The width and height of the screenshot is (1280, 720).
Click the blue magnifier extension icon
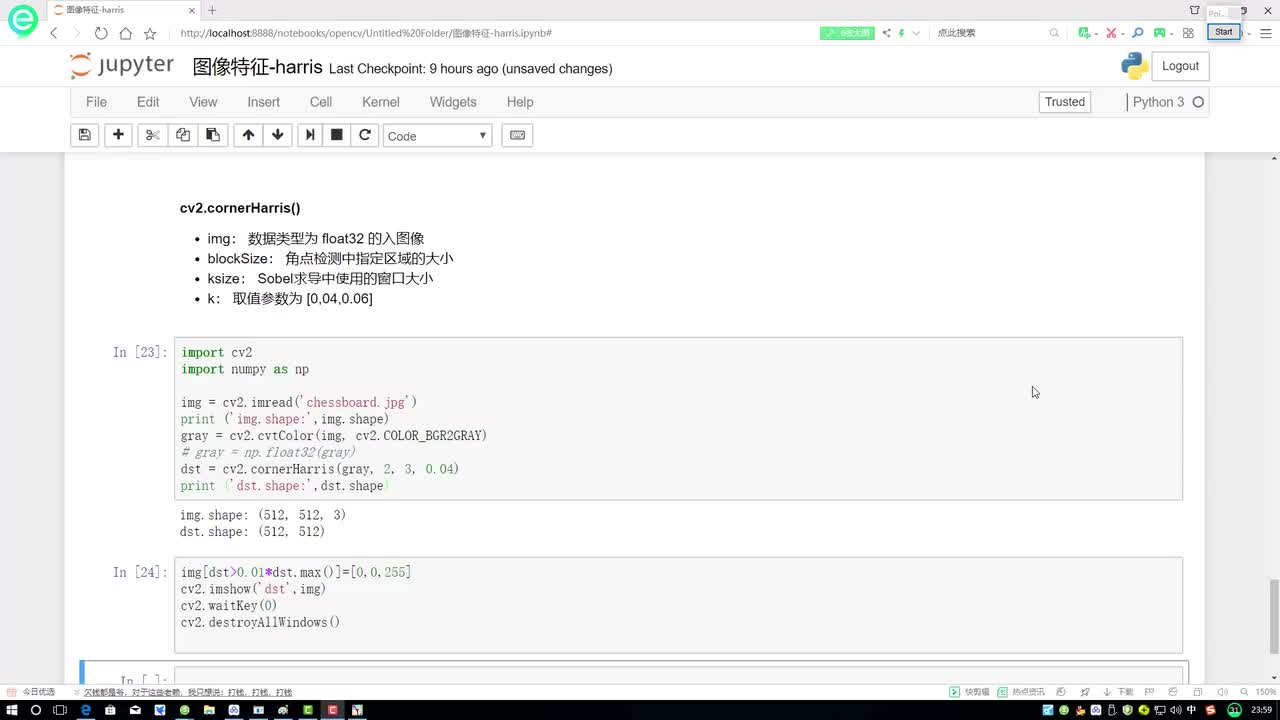pos(1137,33)
